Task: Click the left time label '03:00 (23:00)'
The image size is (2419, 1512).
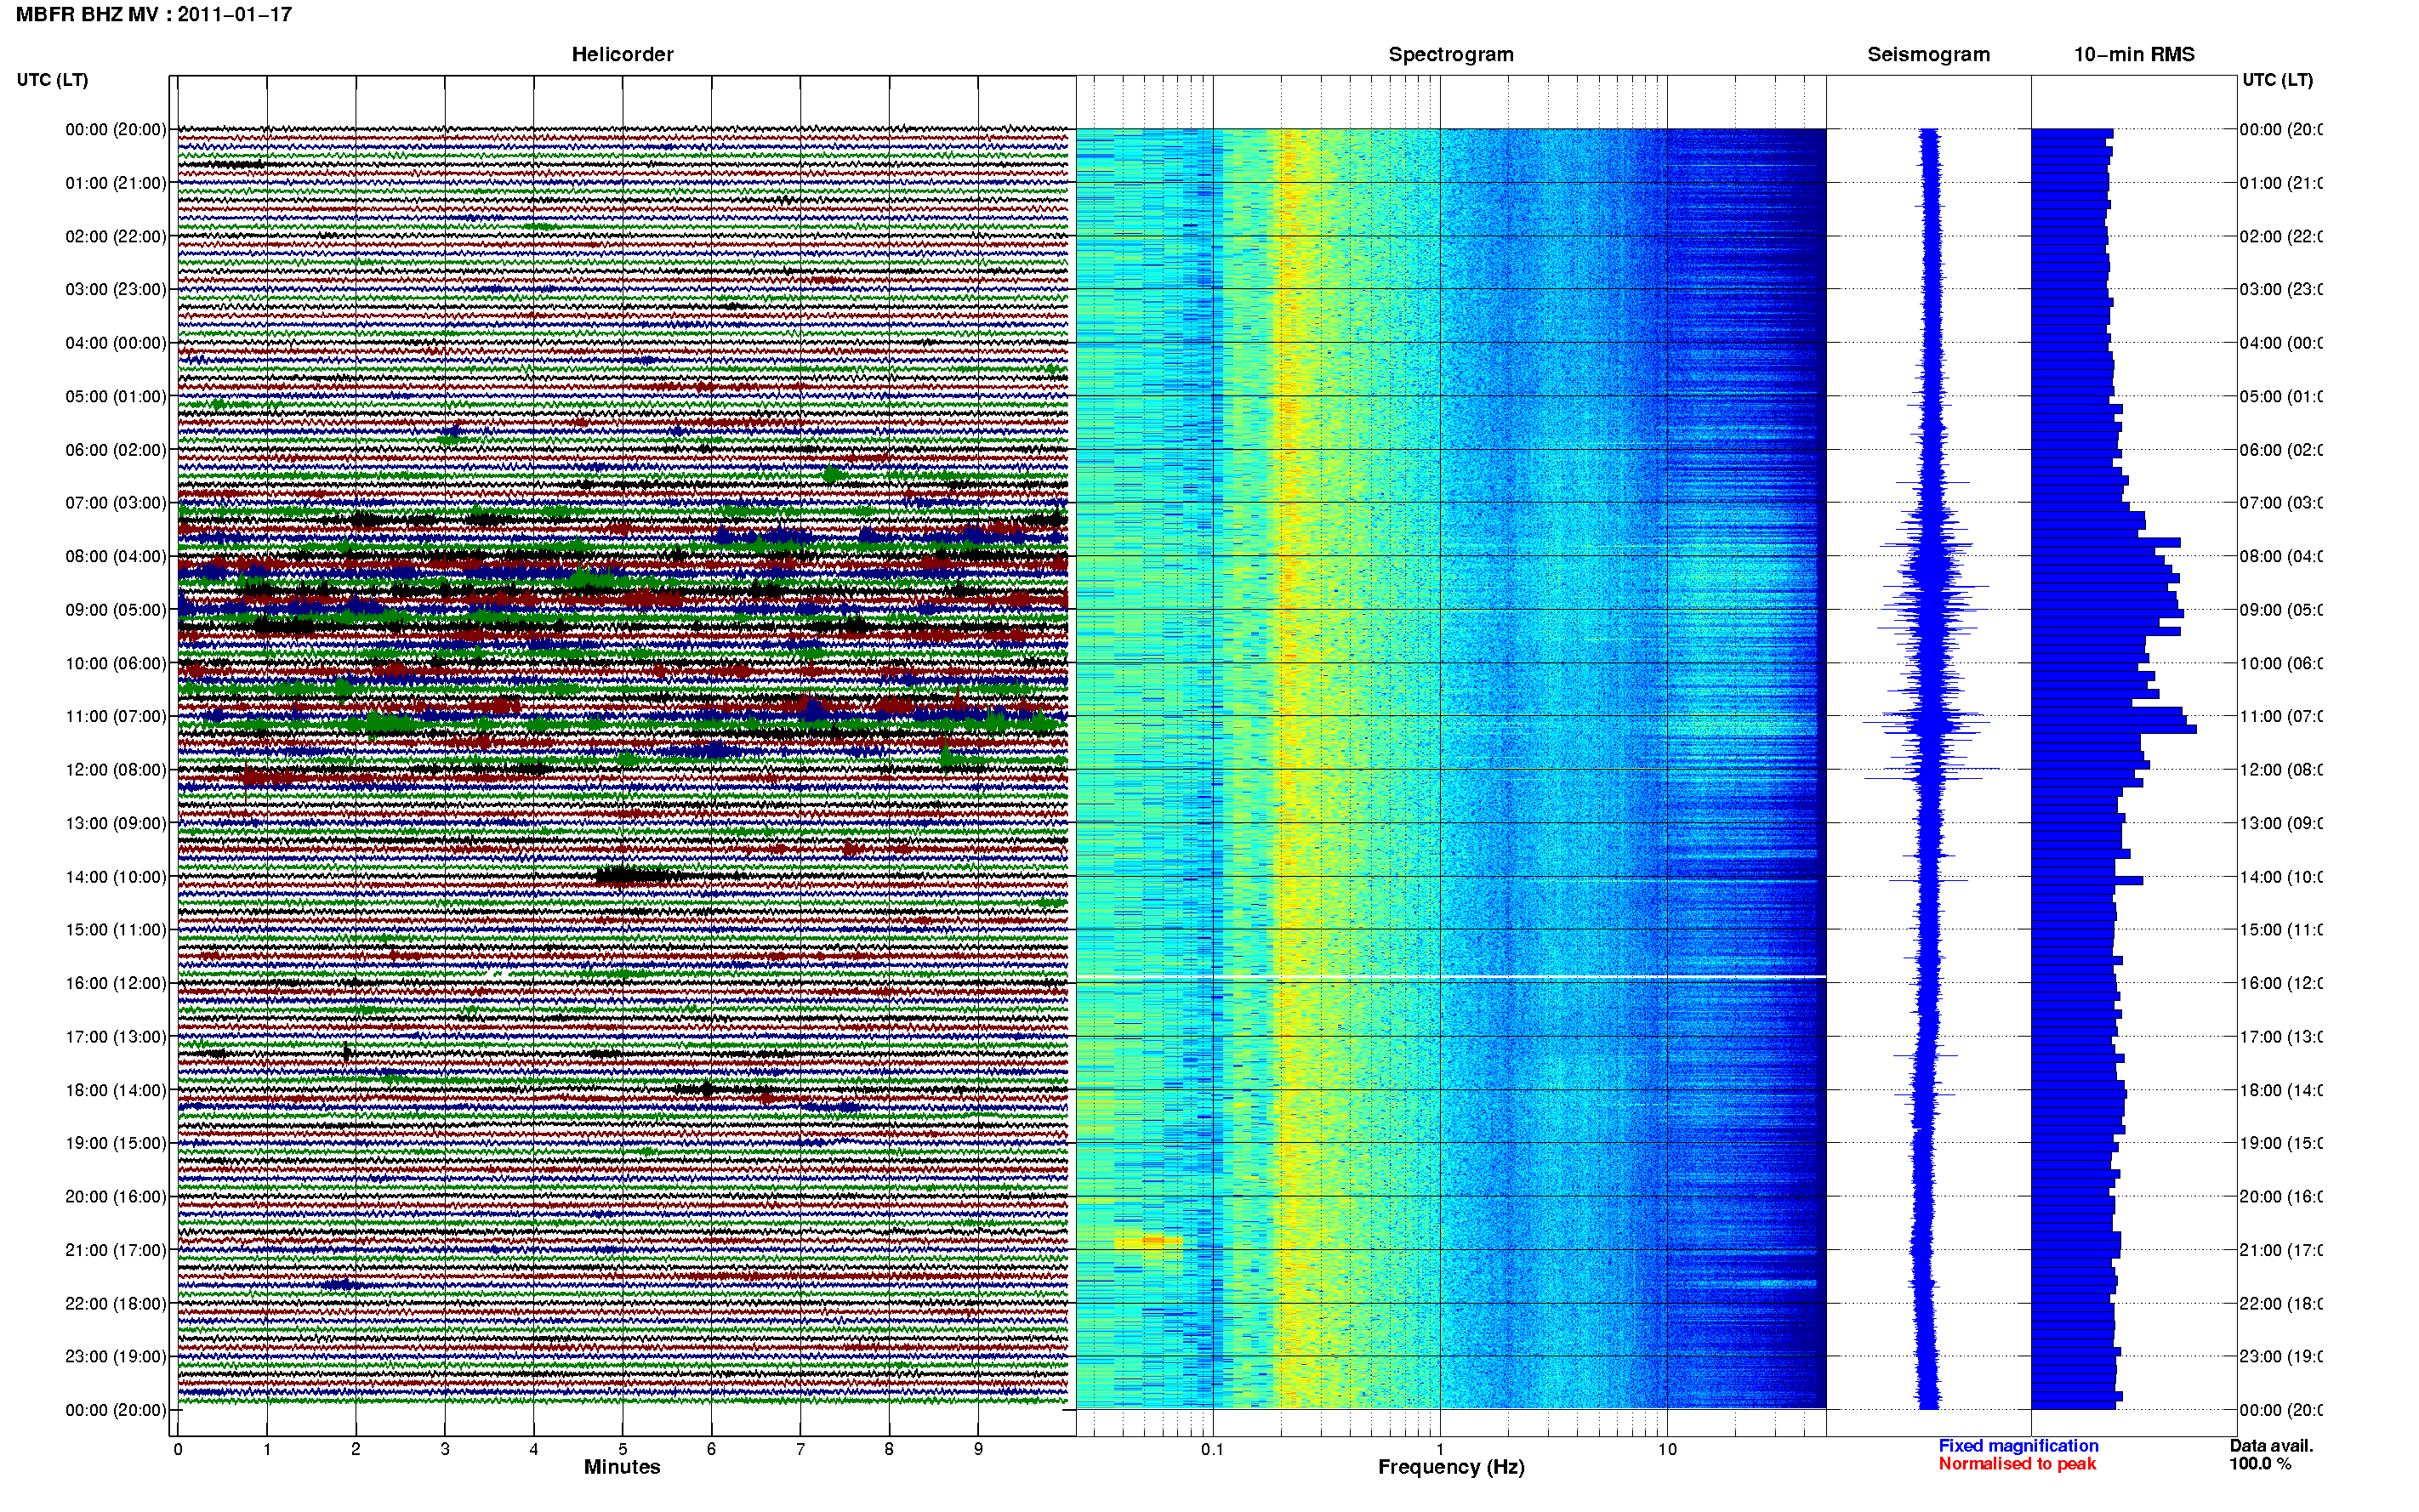Action: tap(116, 289)
